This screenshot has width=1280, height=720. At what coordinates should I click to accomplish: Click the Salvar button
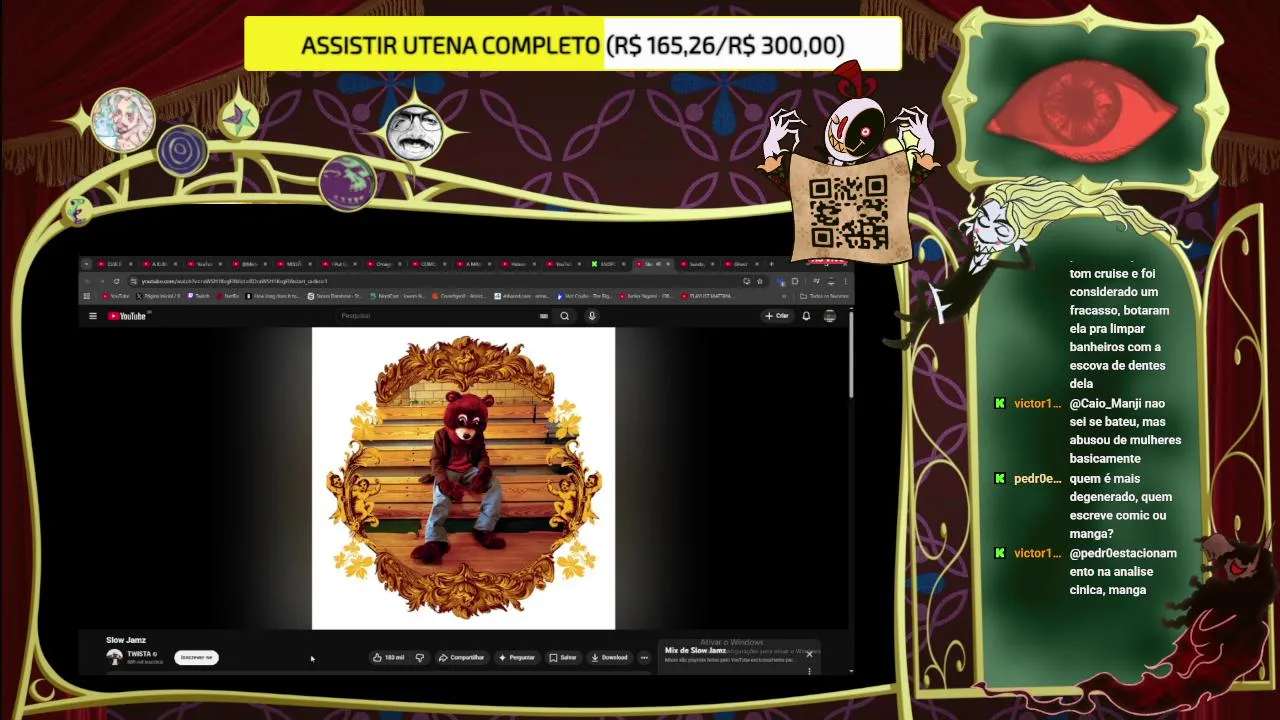[x=562, y=657]
